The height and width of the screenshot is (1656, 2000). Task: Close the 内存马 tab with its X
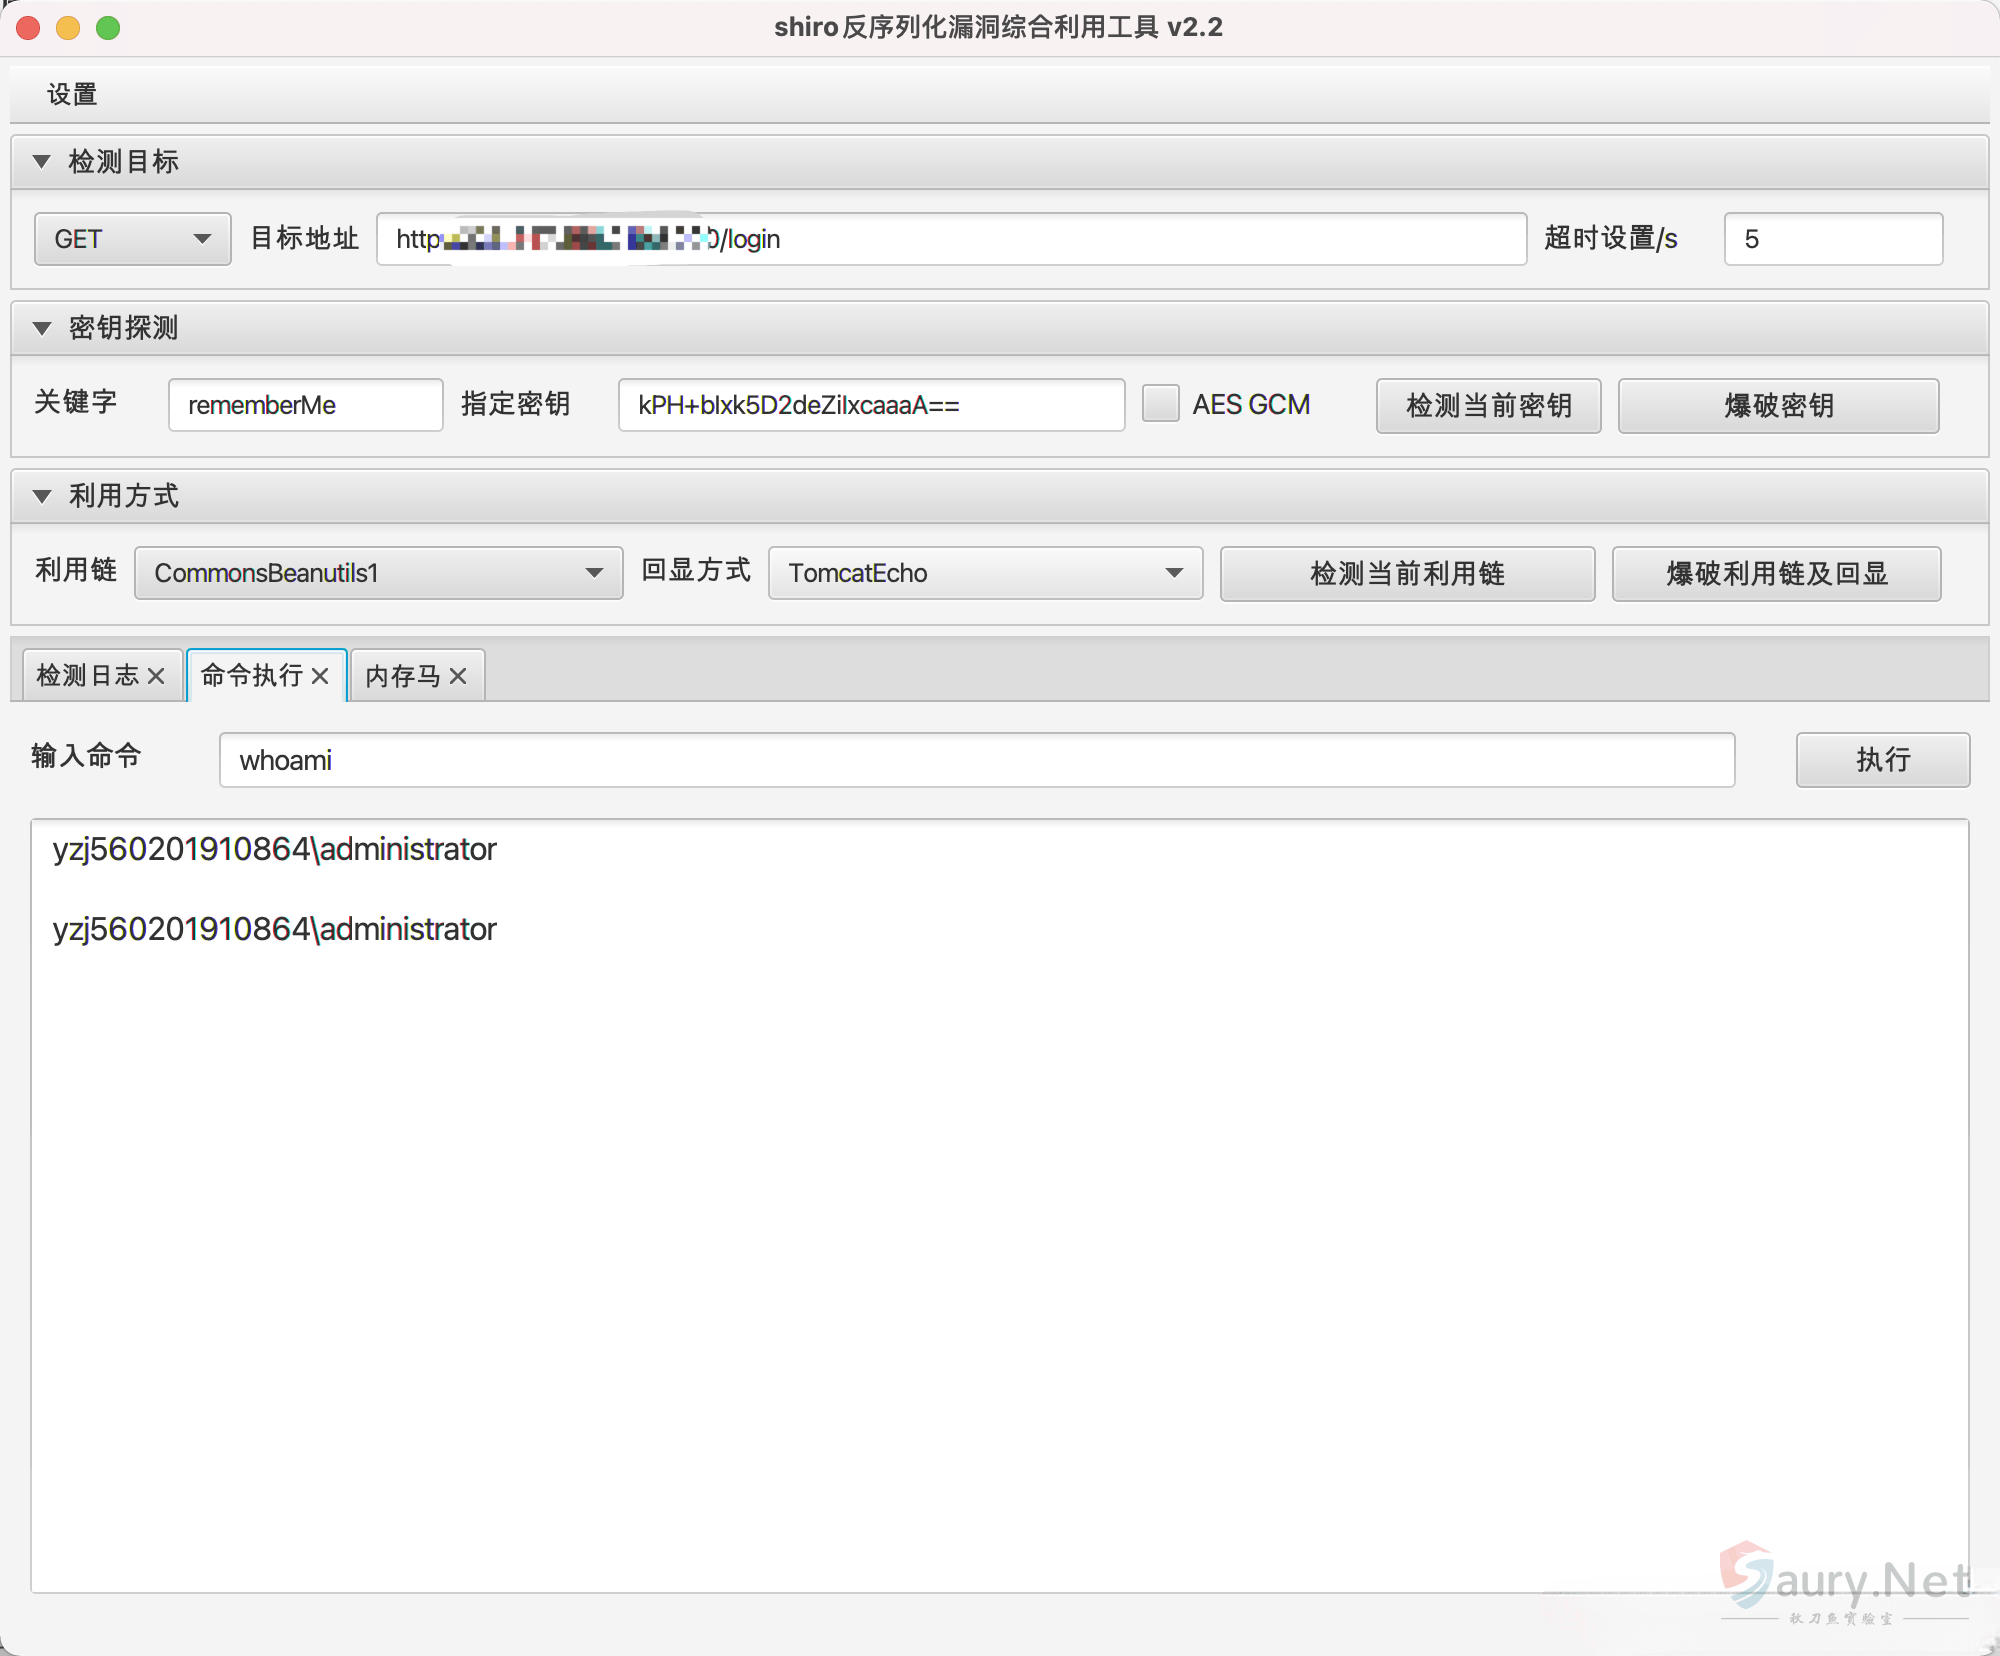[458, 676]
